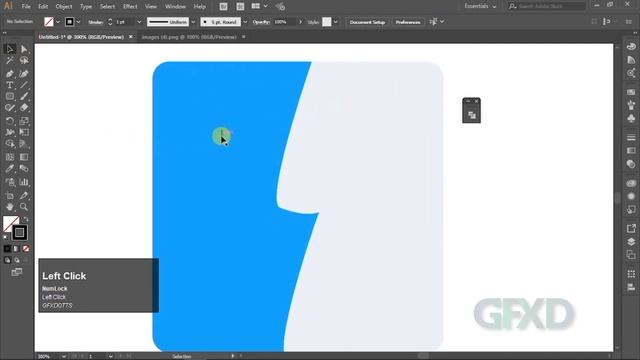Click the Opacity percentage field
Viewport: 640px width, 360px height.
[x=284, y=22]
